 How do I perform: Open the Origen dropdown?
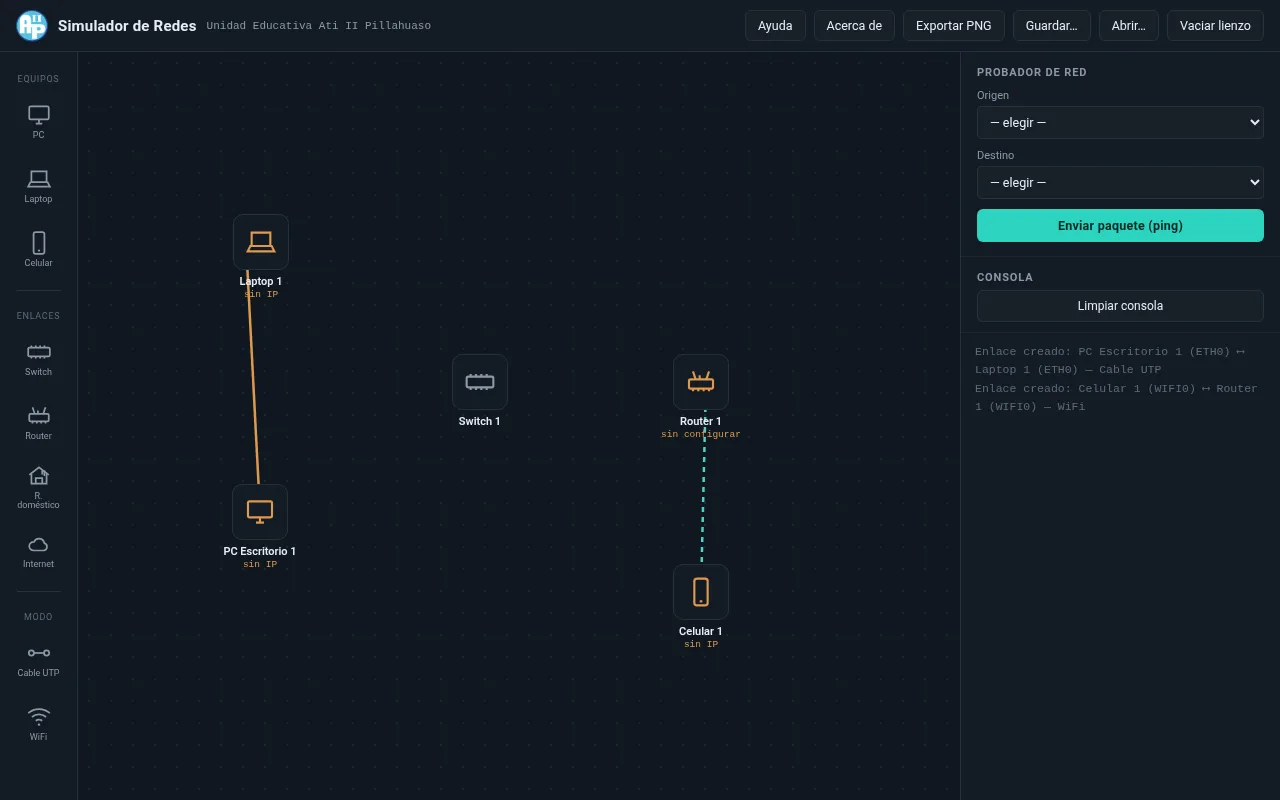[1120, 122]
